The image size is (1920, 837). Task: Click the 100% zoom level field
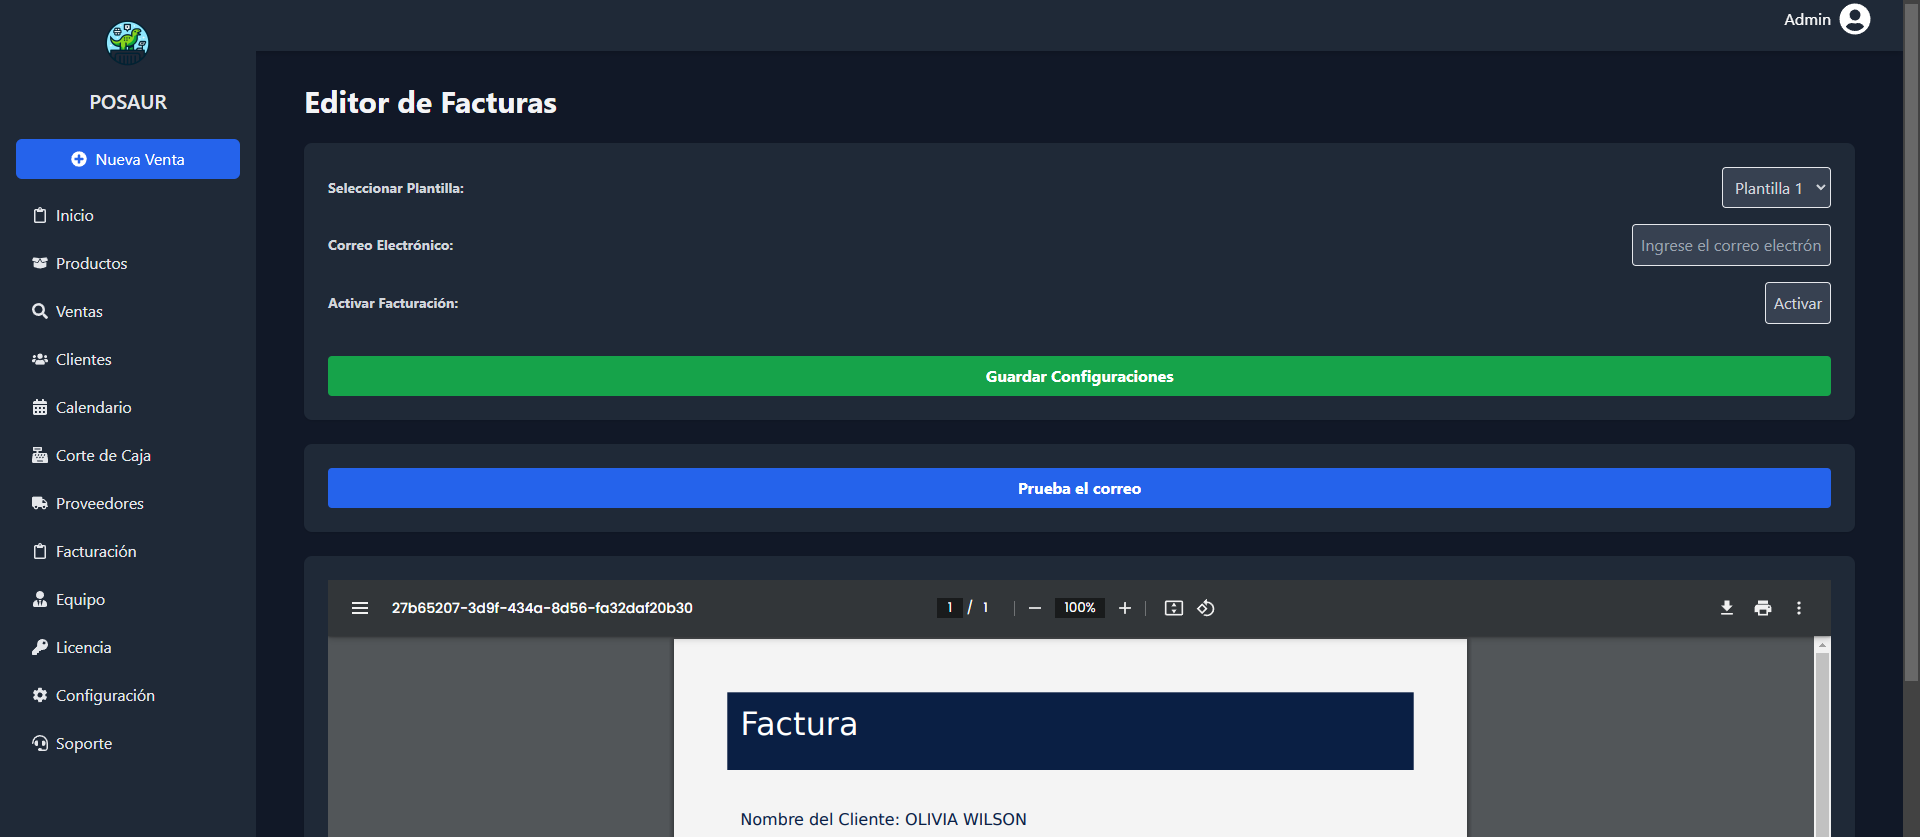(x=1079, y=608)
